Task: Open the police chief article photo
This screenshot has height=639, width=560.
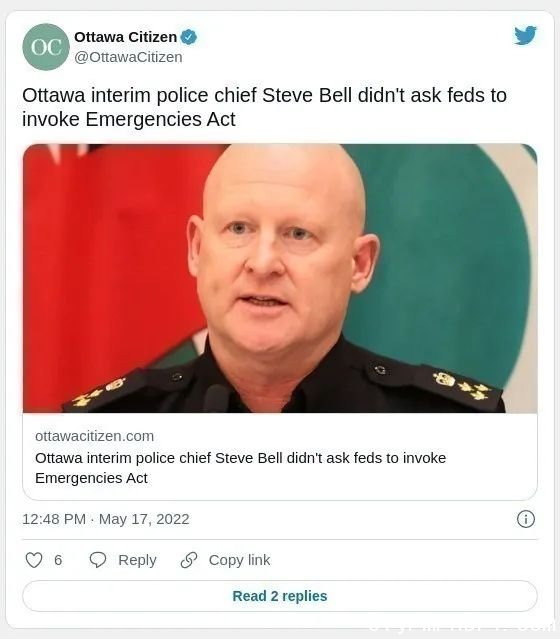Action: coord(280,278)
